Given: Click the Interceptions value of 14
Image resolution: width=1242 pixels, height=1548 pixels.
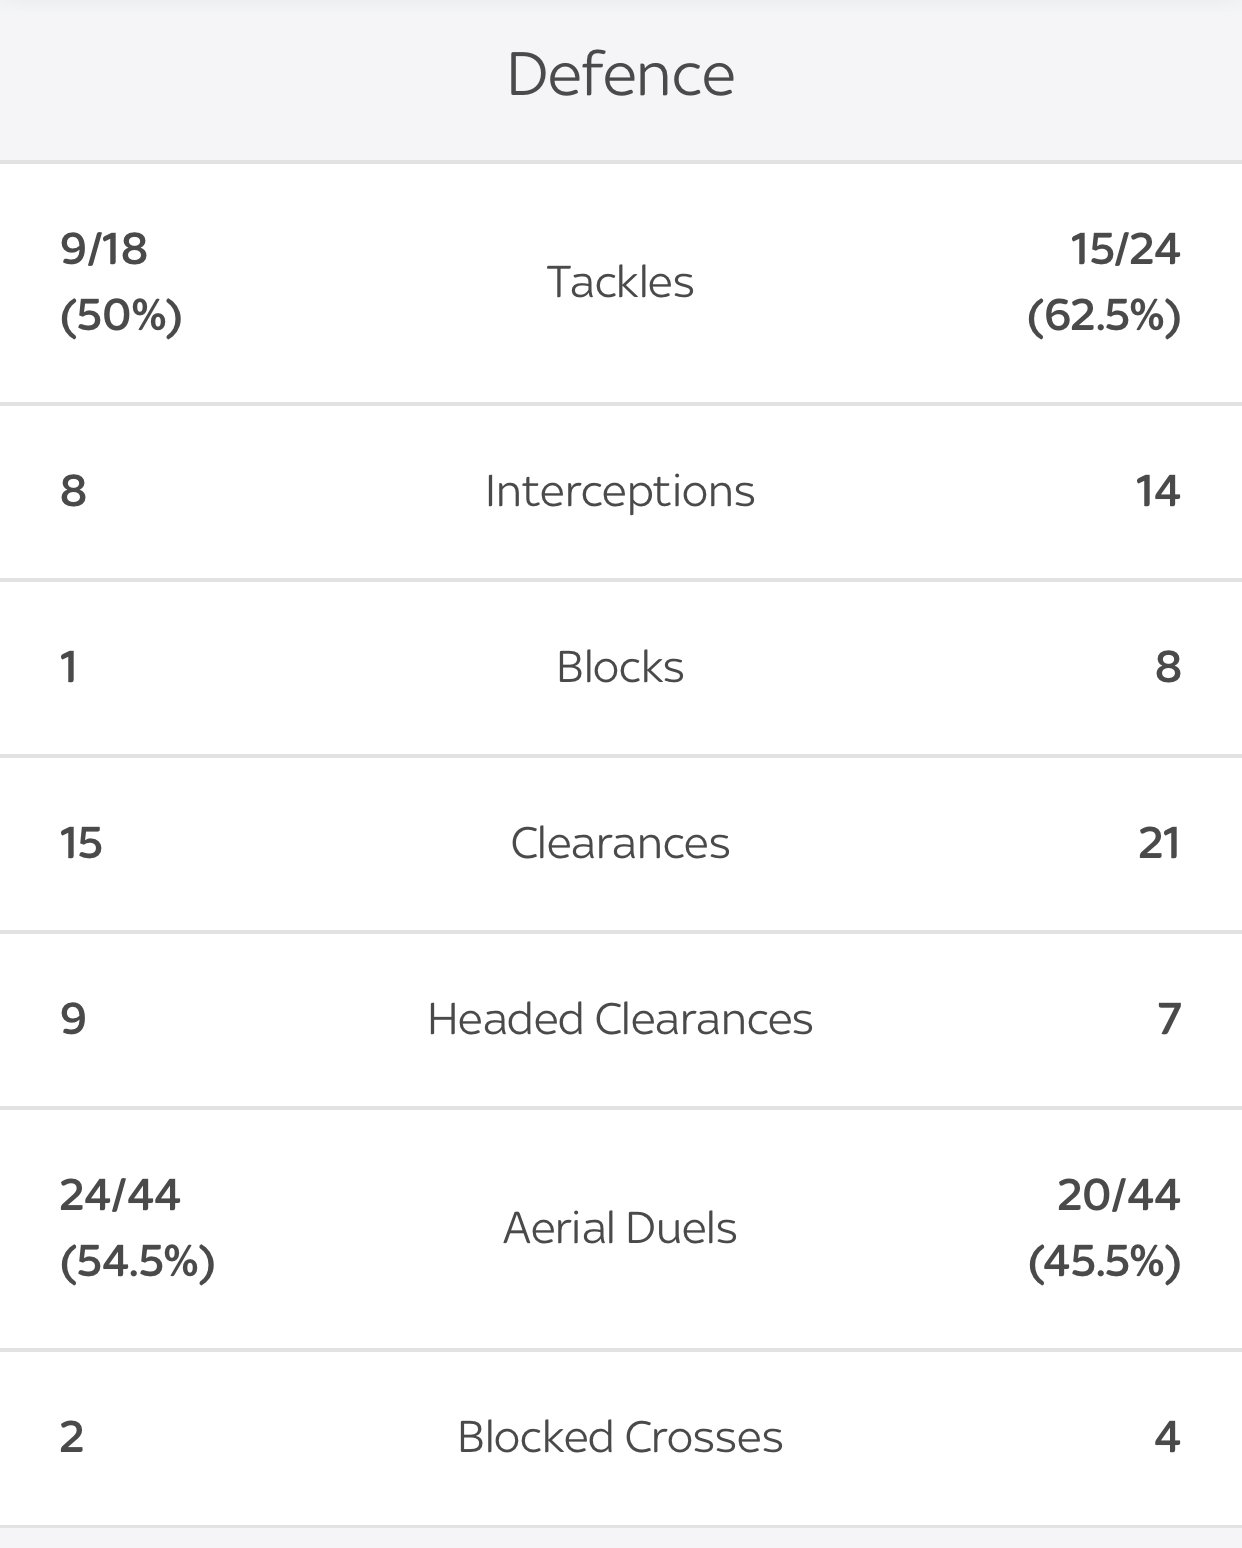Looking at the screenshot, I should (1157, 491).
